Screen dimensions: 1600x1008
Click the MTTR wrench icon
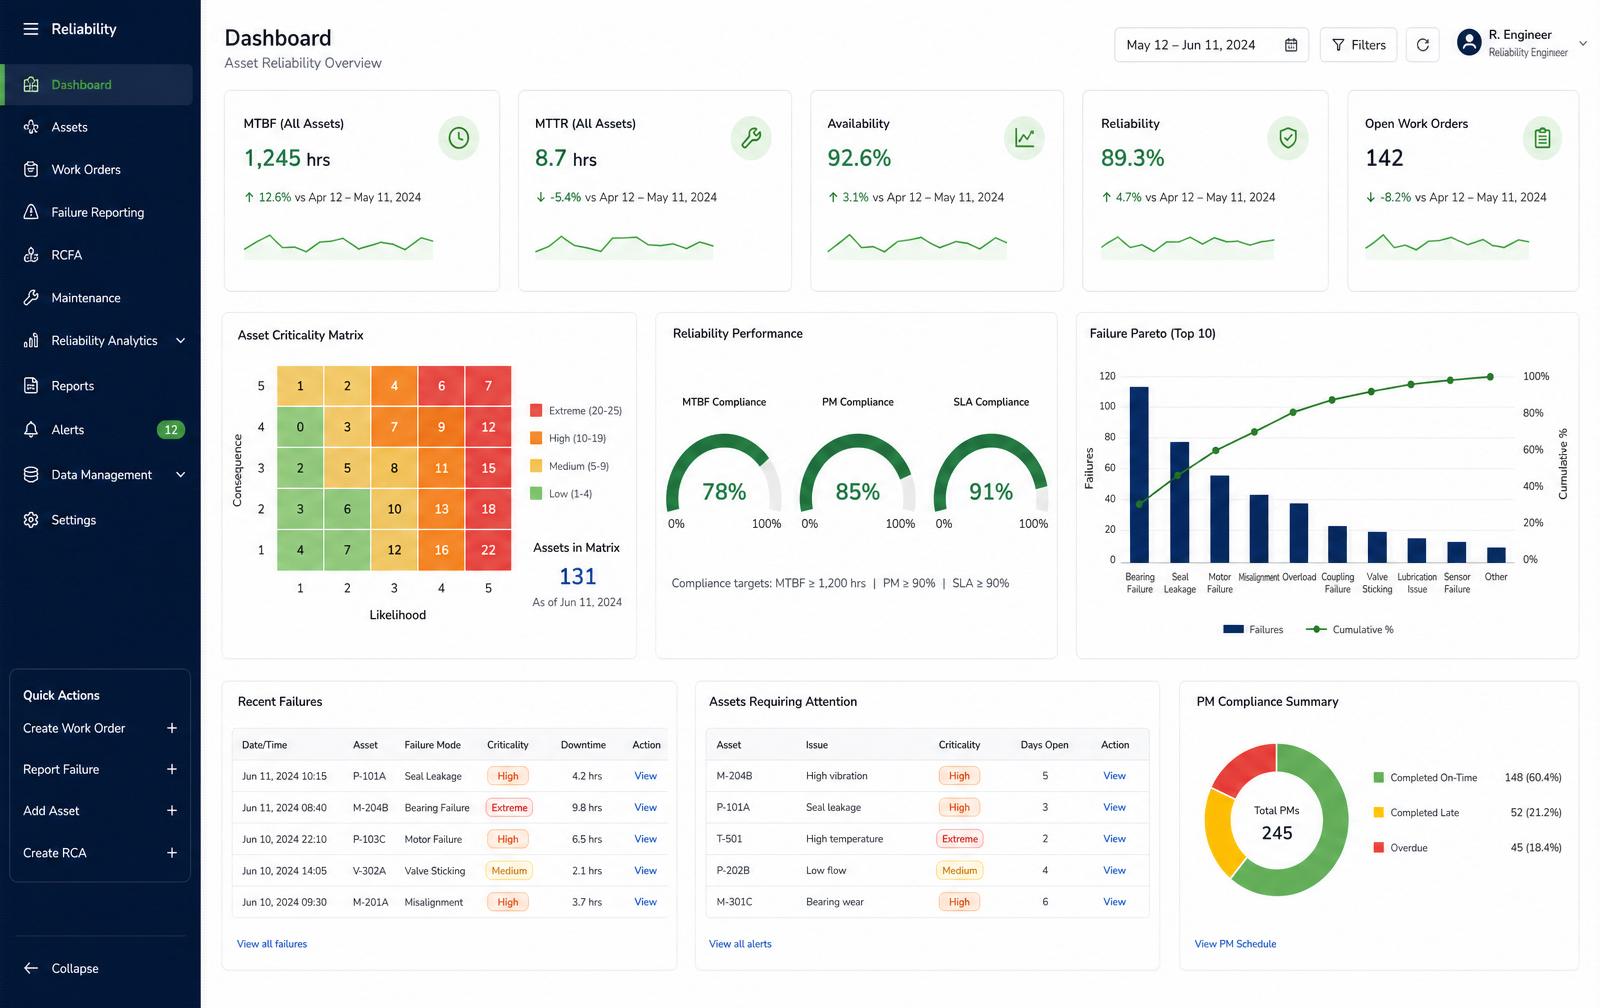[751, 138]
